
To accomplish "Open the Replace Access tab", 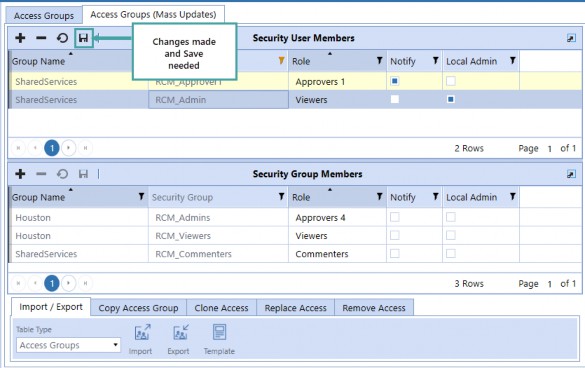I will [x=295, y=308].
